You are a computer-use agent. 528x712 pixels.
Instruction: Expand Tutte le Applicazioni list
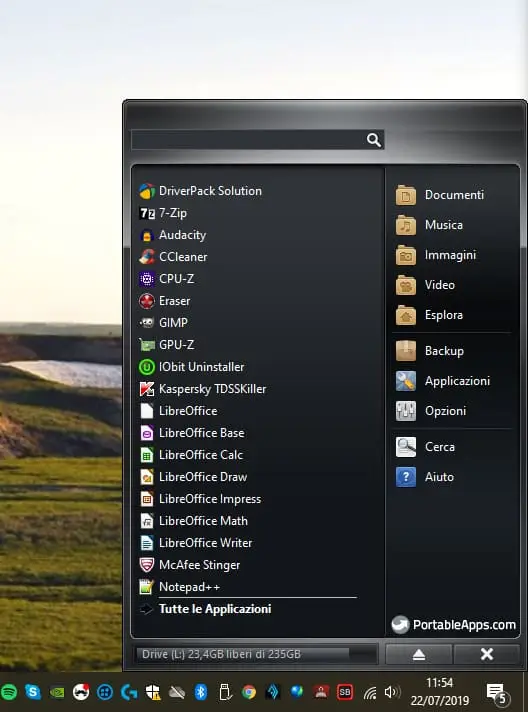point(205,609)
